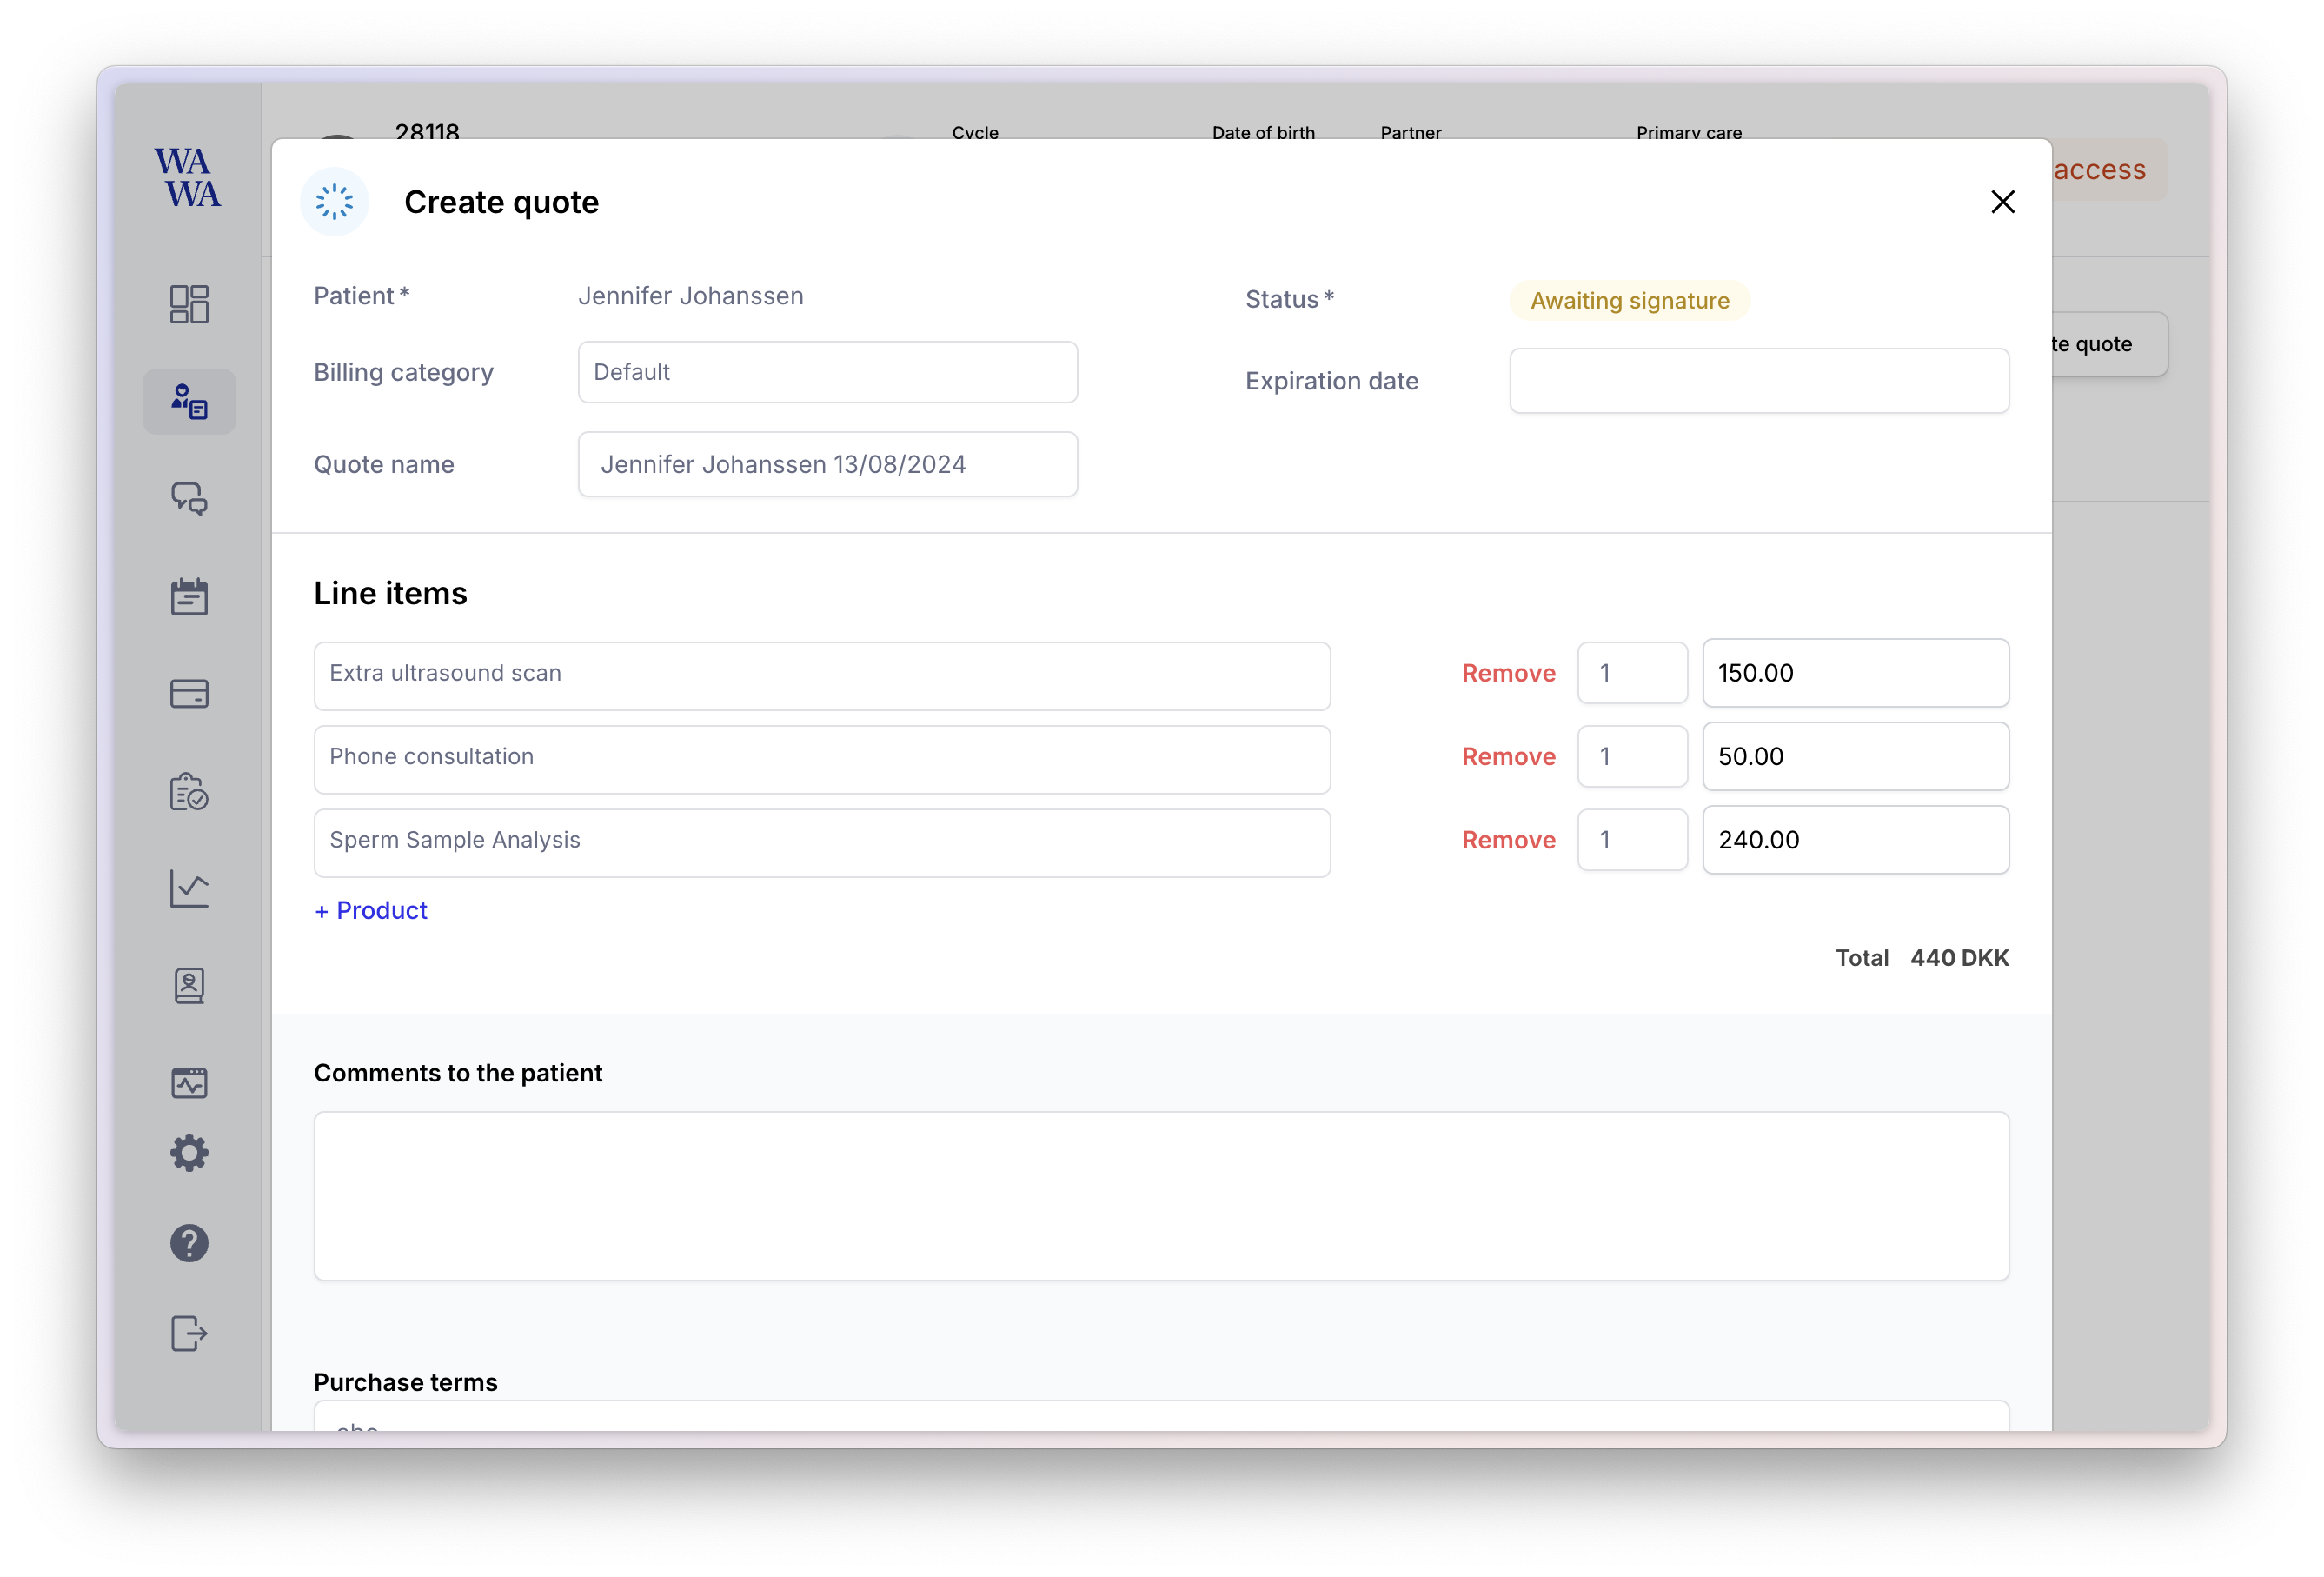The width and height of the screenshot is (2324, 1577).
Task: Select the patient profile icon in sidebar
Action: click(x=189, y=400)
